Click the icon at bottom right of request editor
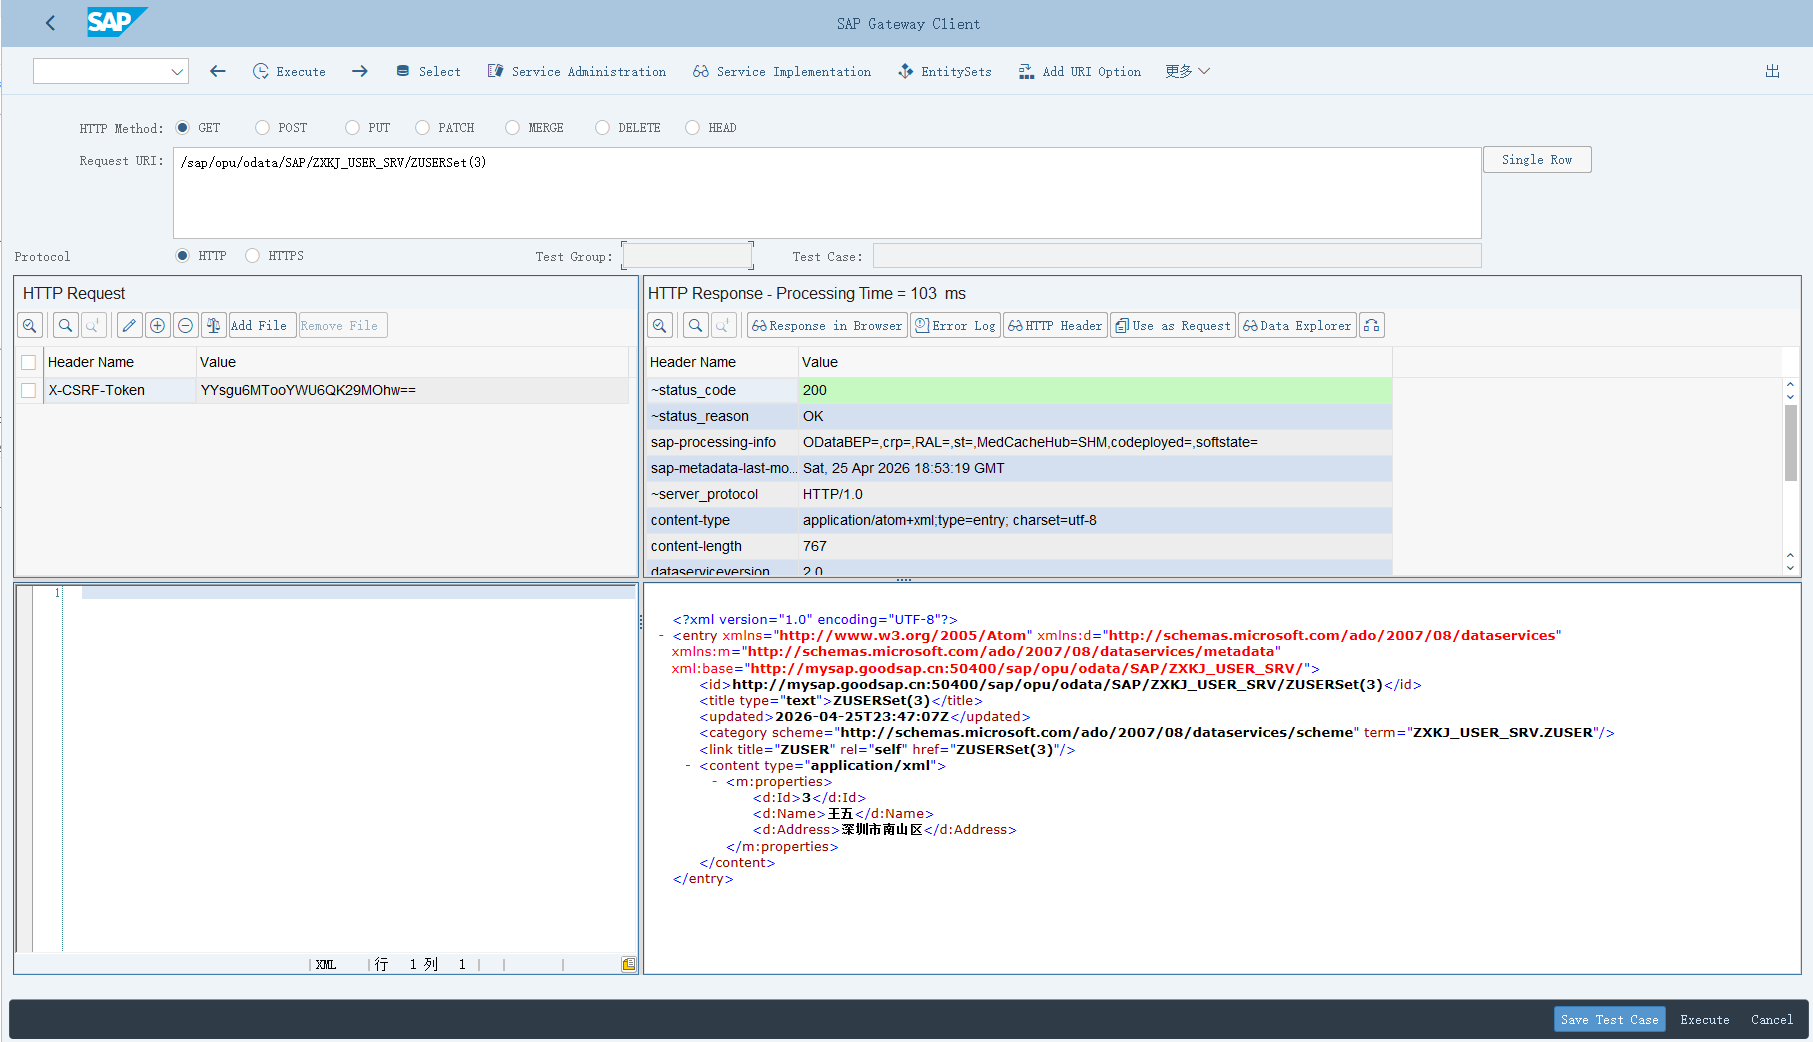This screenshot has height=1042, width=1813. (x=628, y=964)
